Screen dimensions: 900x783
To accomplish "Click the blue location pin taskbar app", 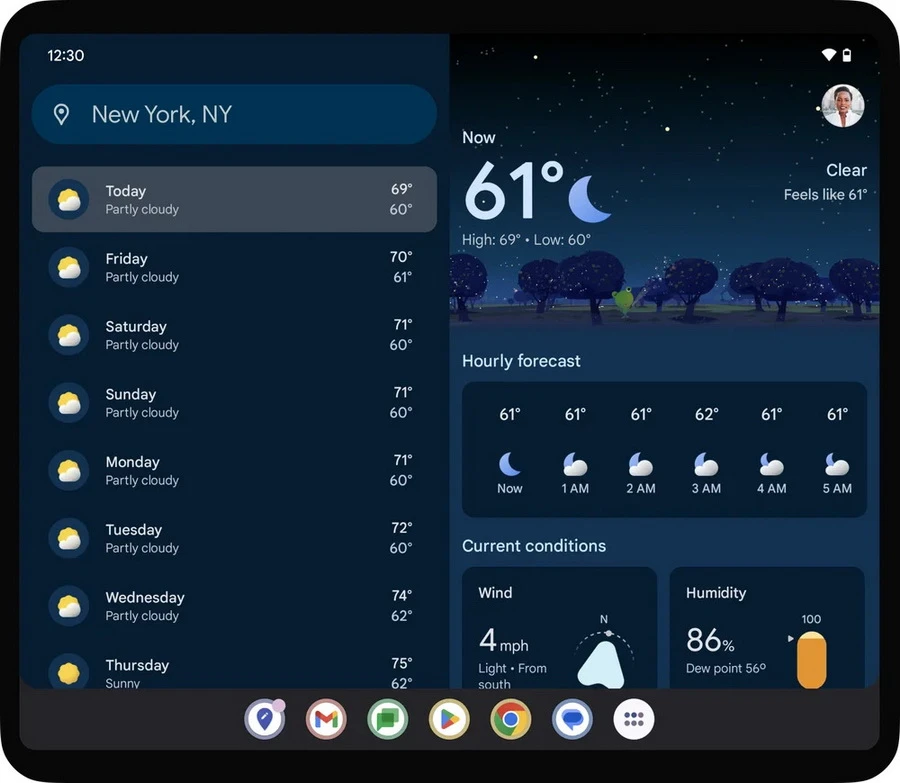I will click(264, 719).
